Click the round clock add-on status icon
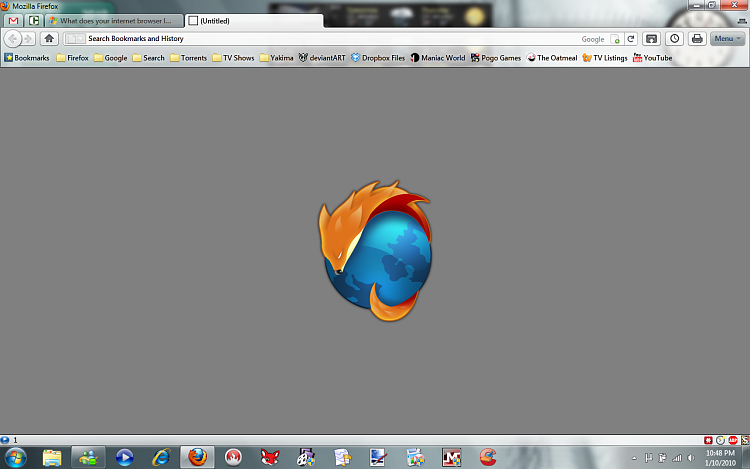750x469 pixels. 720,440
